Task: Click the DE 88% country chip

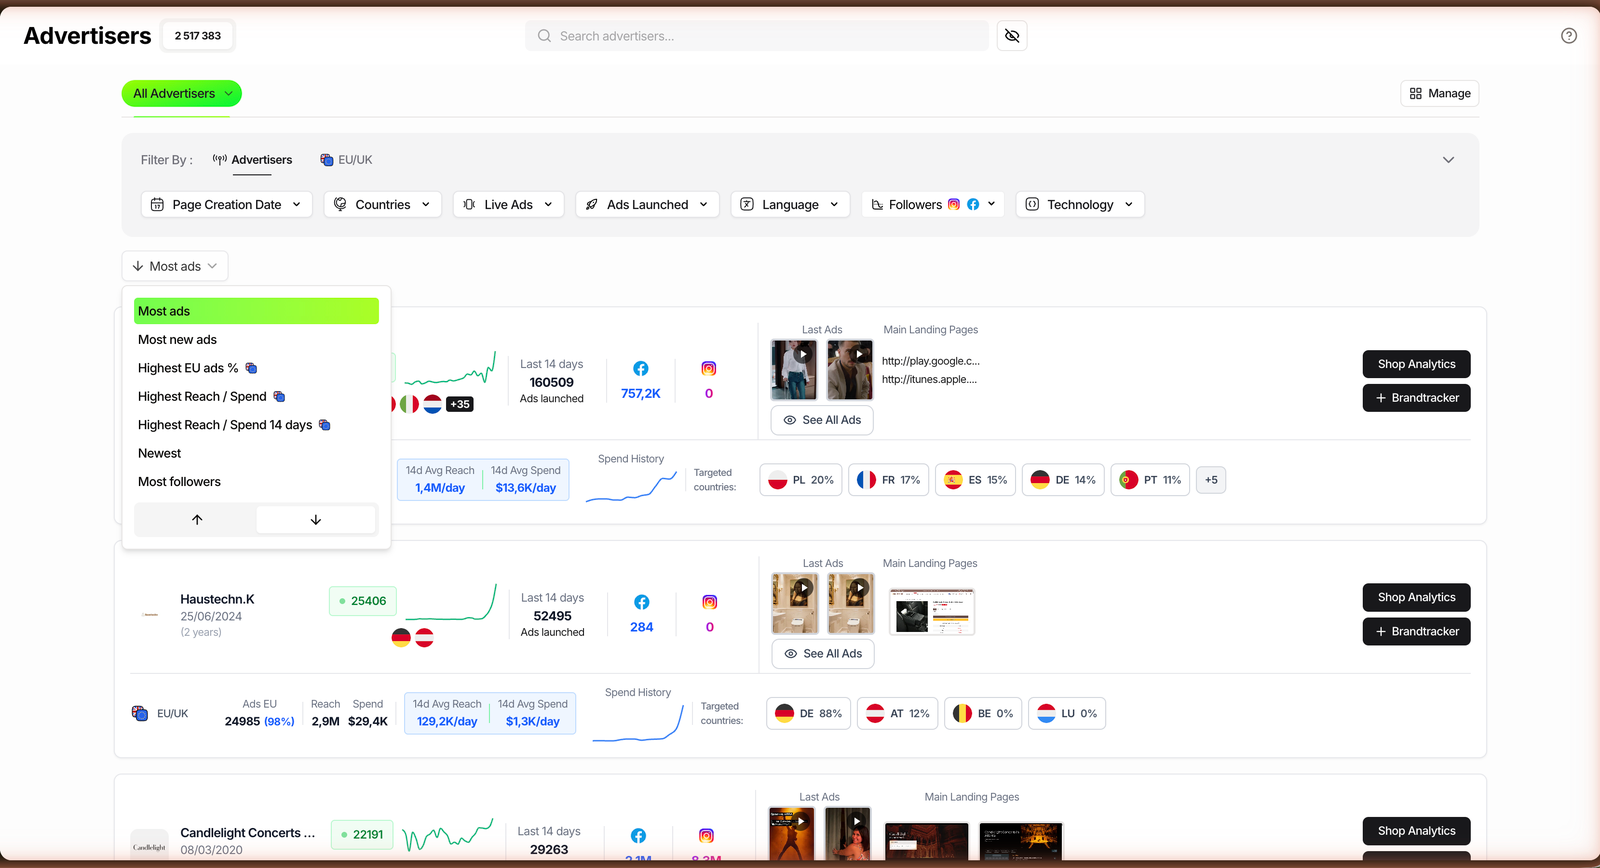Action: click(x=809, y=713)
